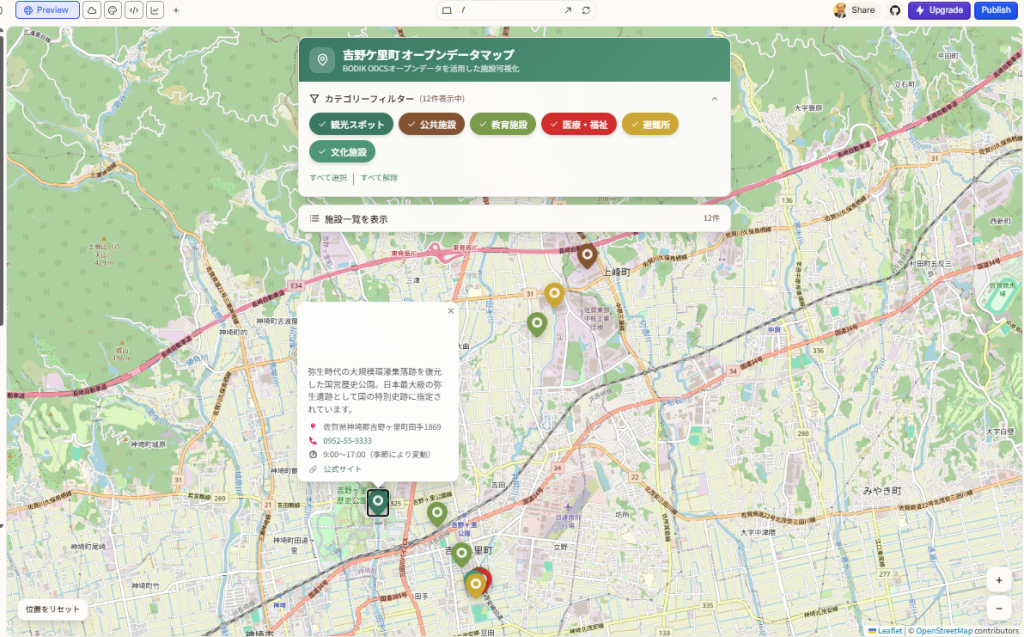The image size is (1024, 637).
Task: Open the analytics chart icon
Action: click(x=155, y=10)
